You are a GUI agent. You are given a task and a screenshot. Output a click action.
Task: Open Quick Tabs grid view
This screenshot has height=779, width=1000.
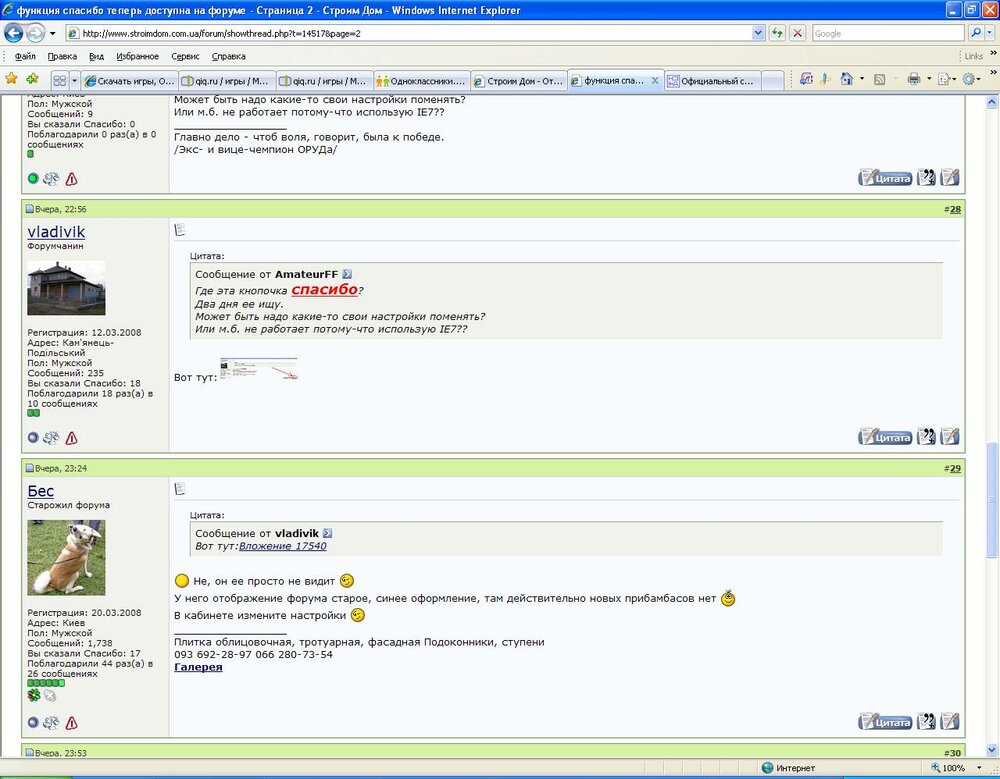pos(59,80)
